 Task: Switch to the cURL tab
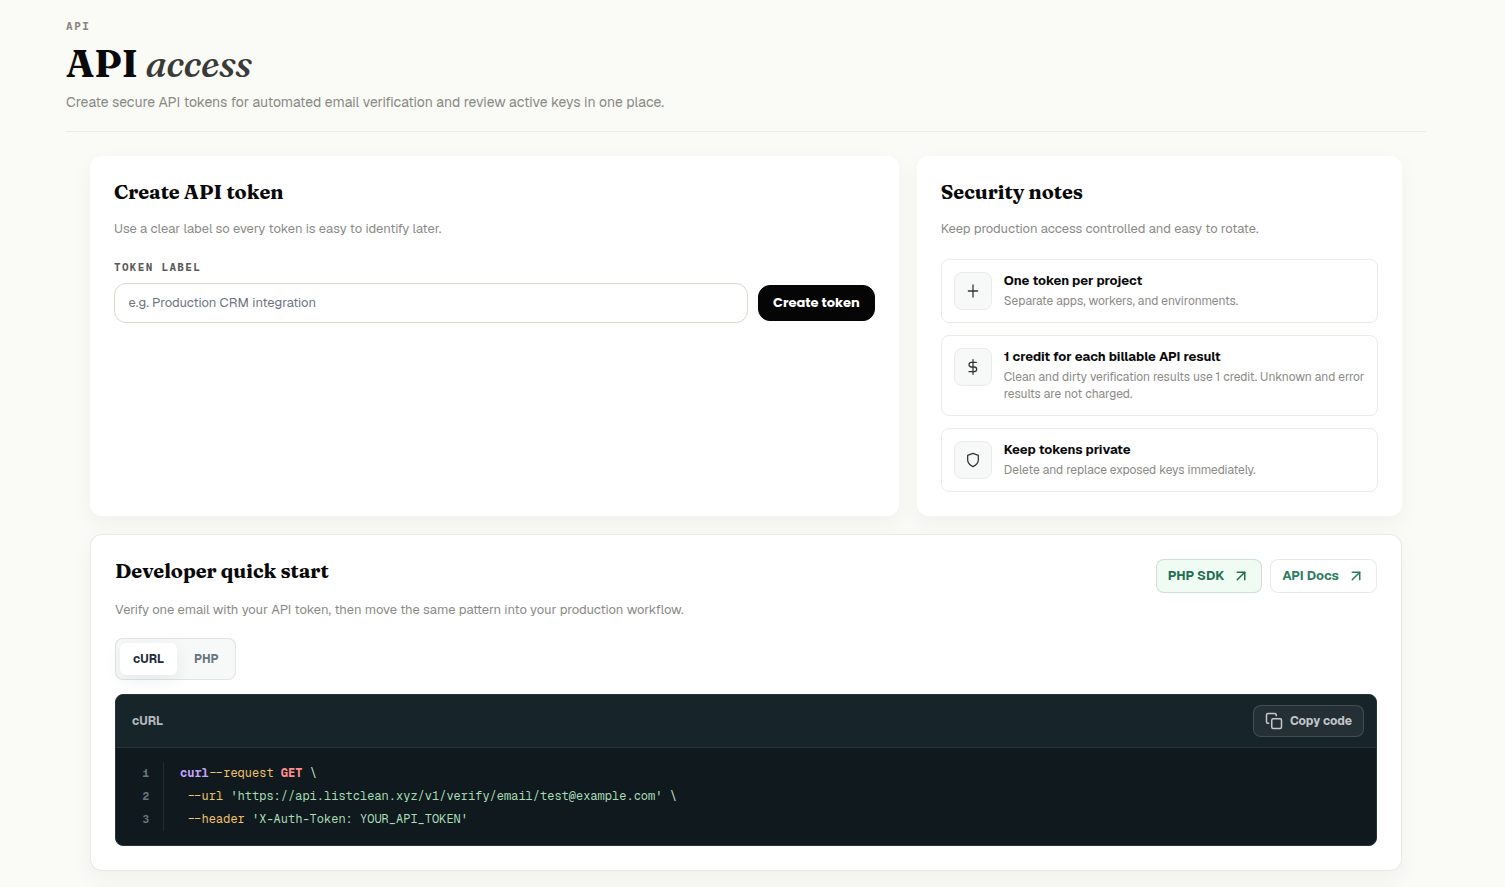(x=148, y=659)
